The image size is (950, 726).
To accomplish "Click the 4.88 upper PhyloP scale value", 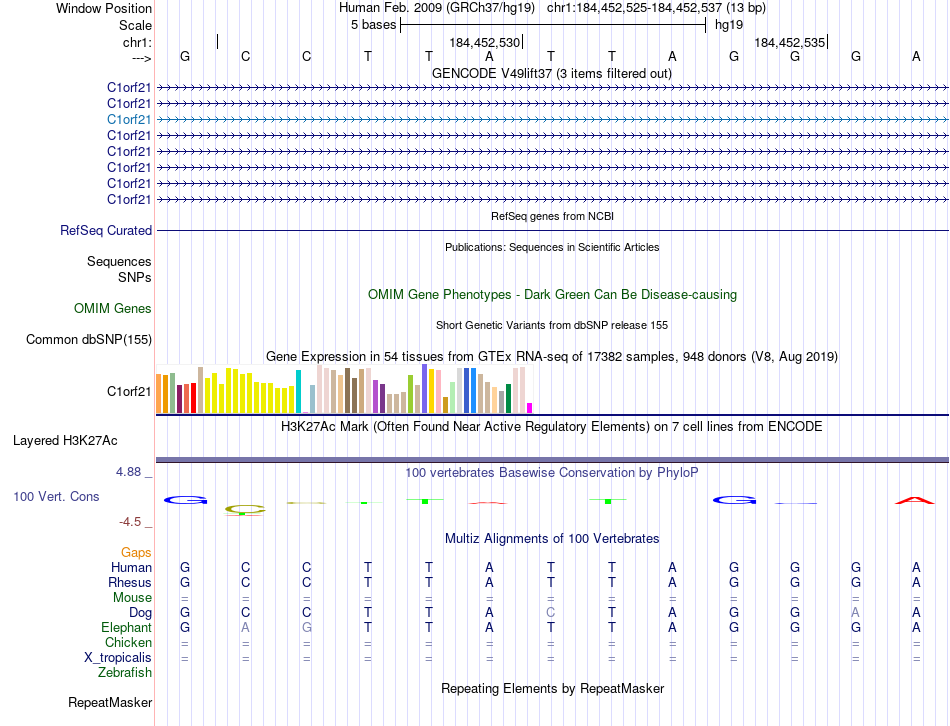I will coord(128,471).
